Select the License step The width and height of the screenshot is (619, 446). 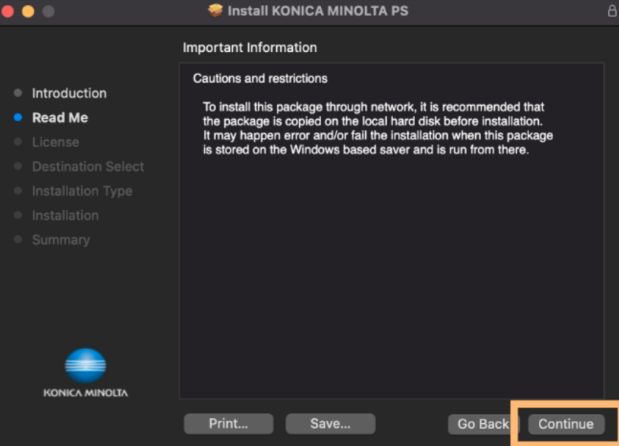coord(56,142)
